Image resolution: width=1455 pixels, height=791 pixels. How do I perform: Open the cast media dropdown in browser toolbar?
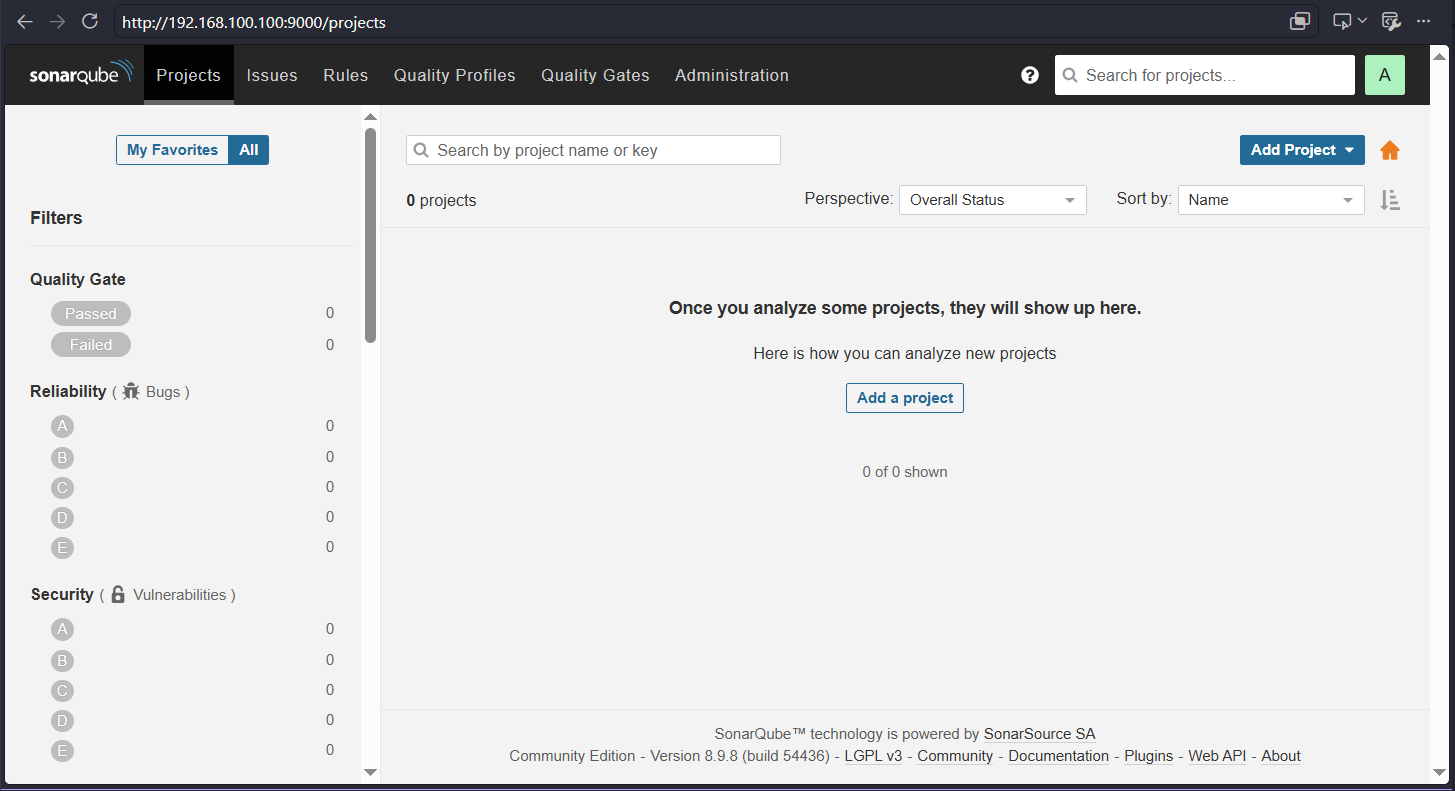point(1350,21)
